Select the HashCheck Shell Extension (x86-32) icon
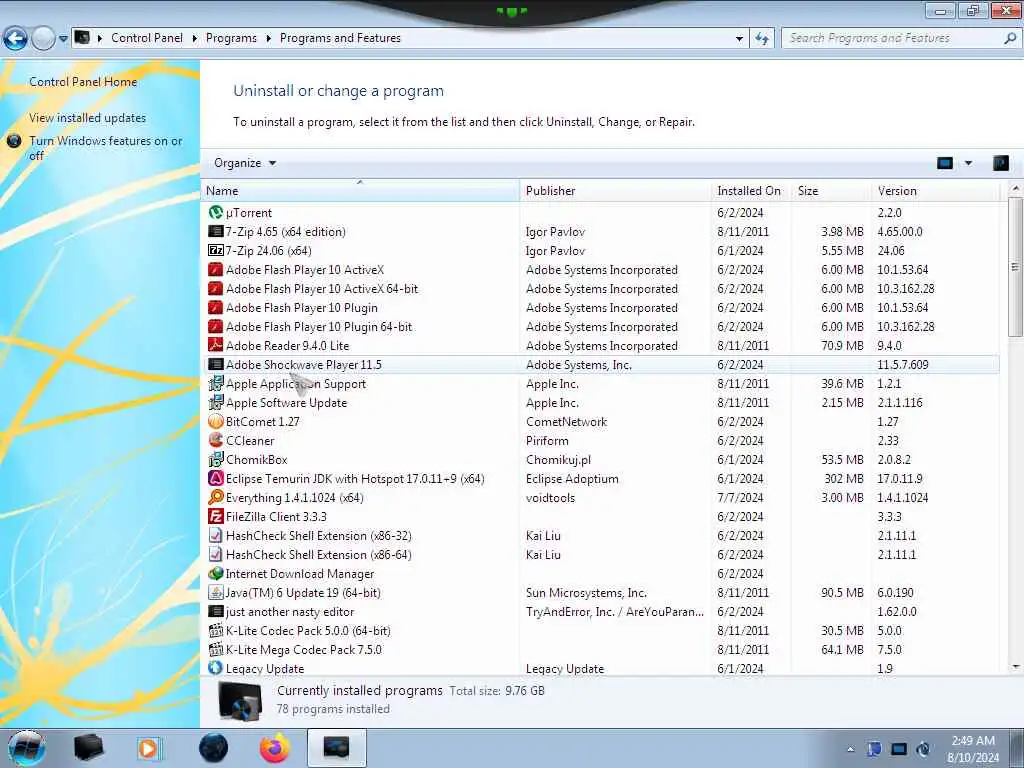Image resolution: width=1024 pixels, height=768 pixels. [x=216, y=536]
